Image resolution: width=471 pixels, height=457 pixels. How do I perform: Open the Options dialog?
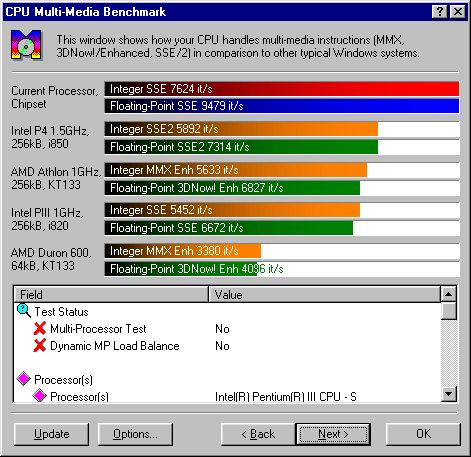coord(135,434)
